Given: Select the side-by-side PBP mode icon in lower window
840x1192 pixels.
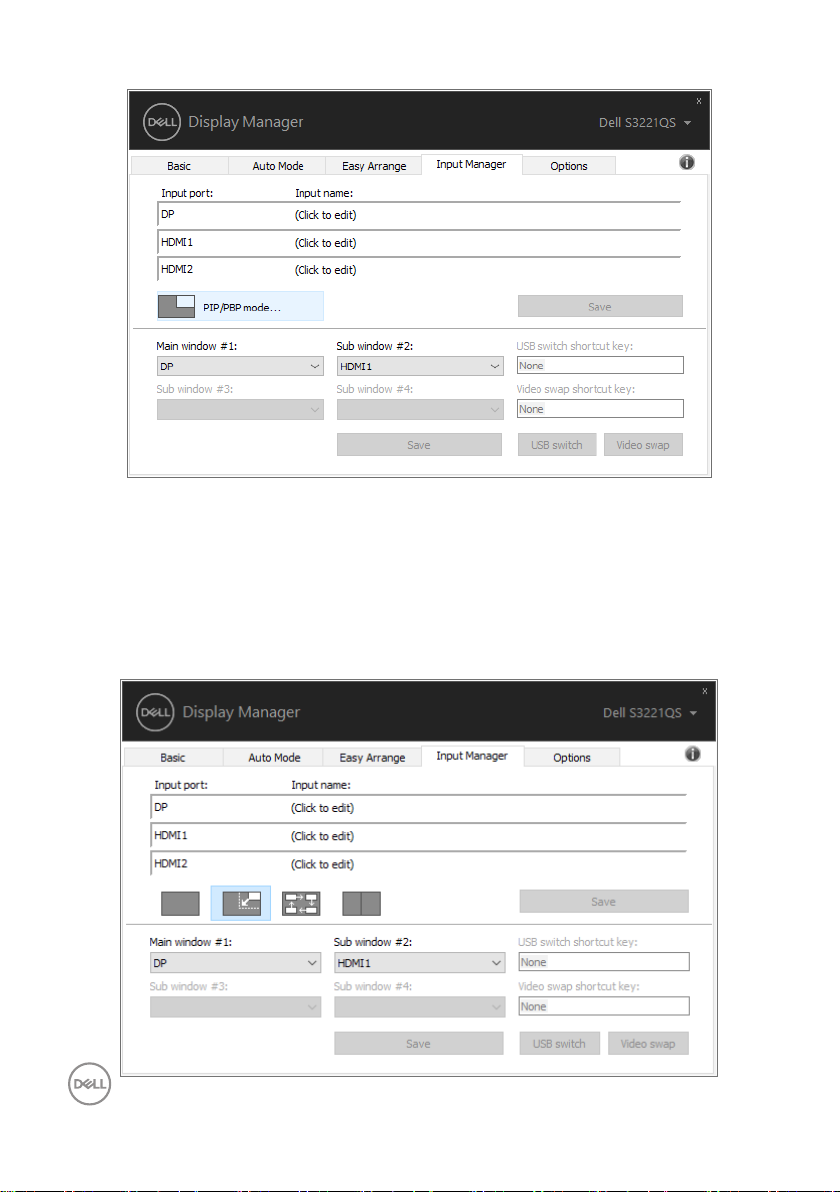Looking at the screenshot, I should coord(361,903).
